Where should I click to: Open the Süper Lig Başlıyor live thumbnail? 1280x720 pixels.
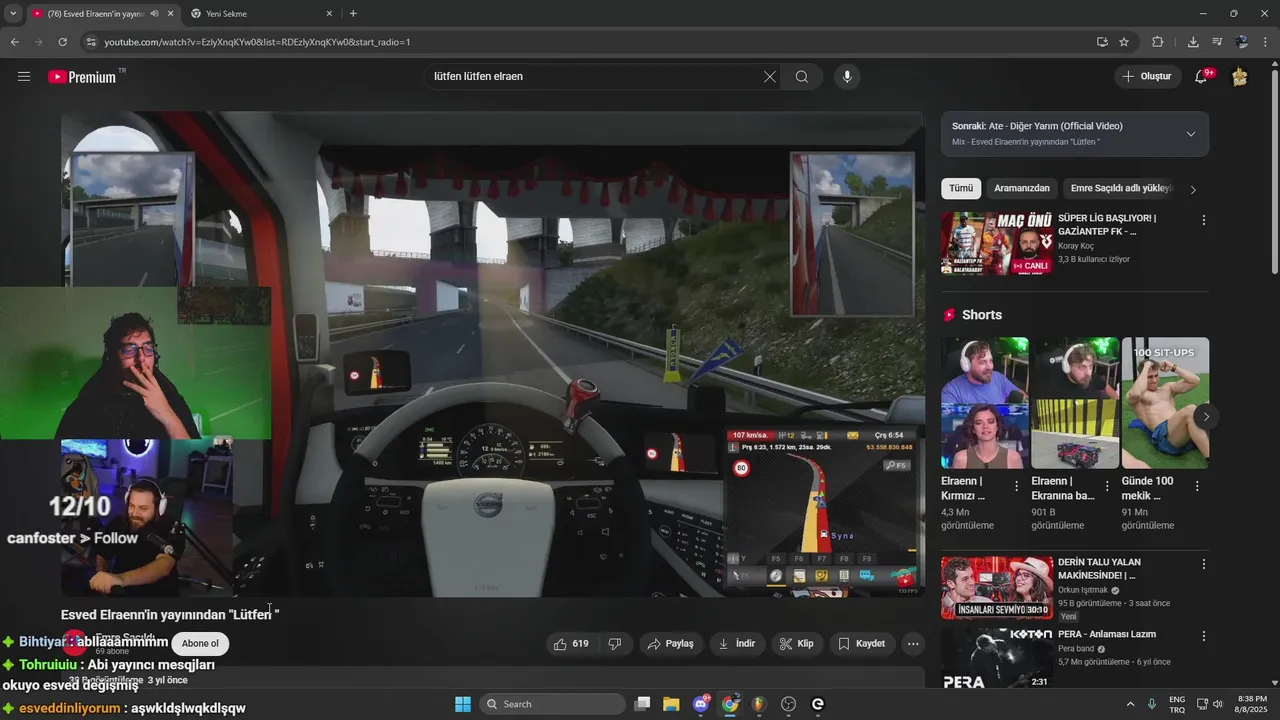996,243
